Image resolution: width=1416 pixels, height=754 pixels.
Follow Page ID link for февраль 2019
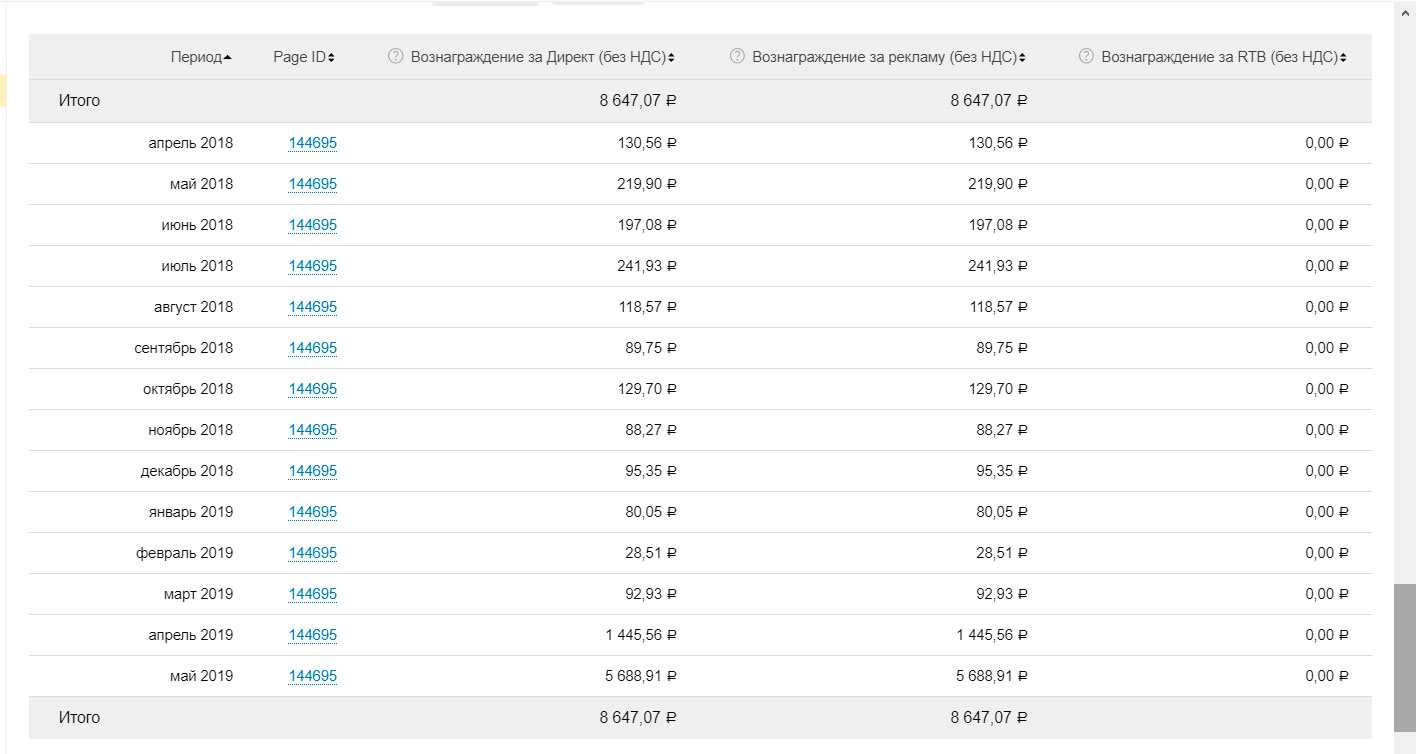pyautogui.click(x=312, y=553)
